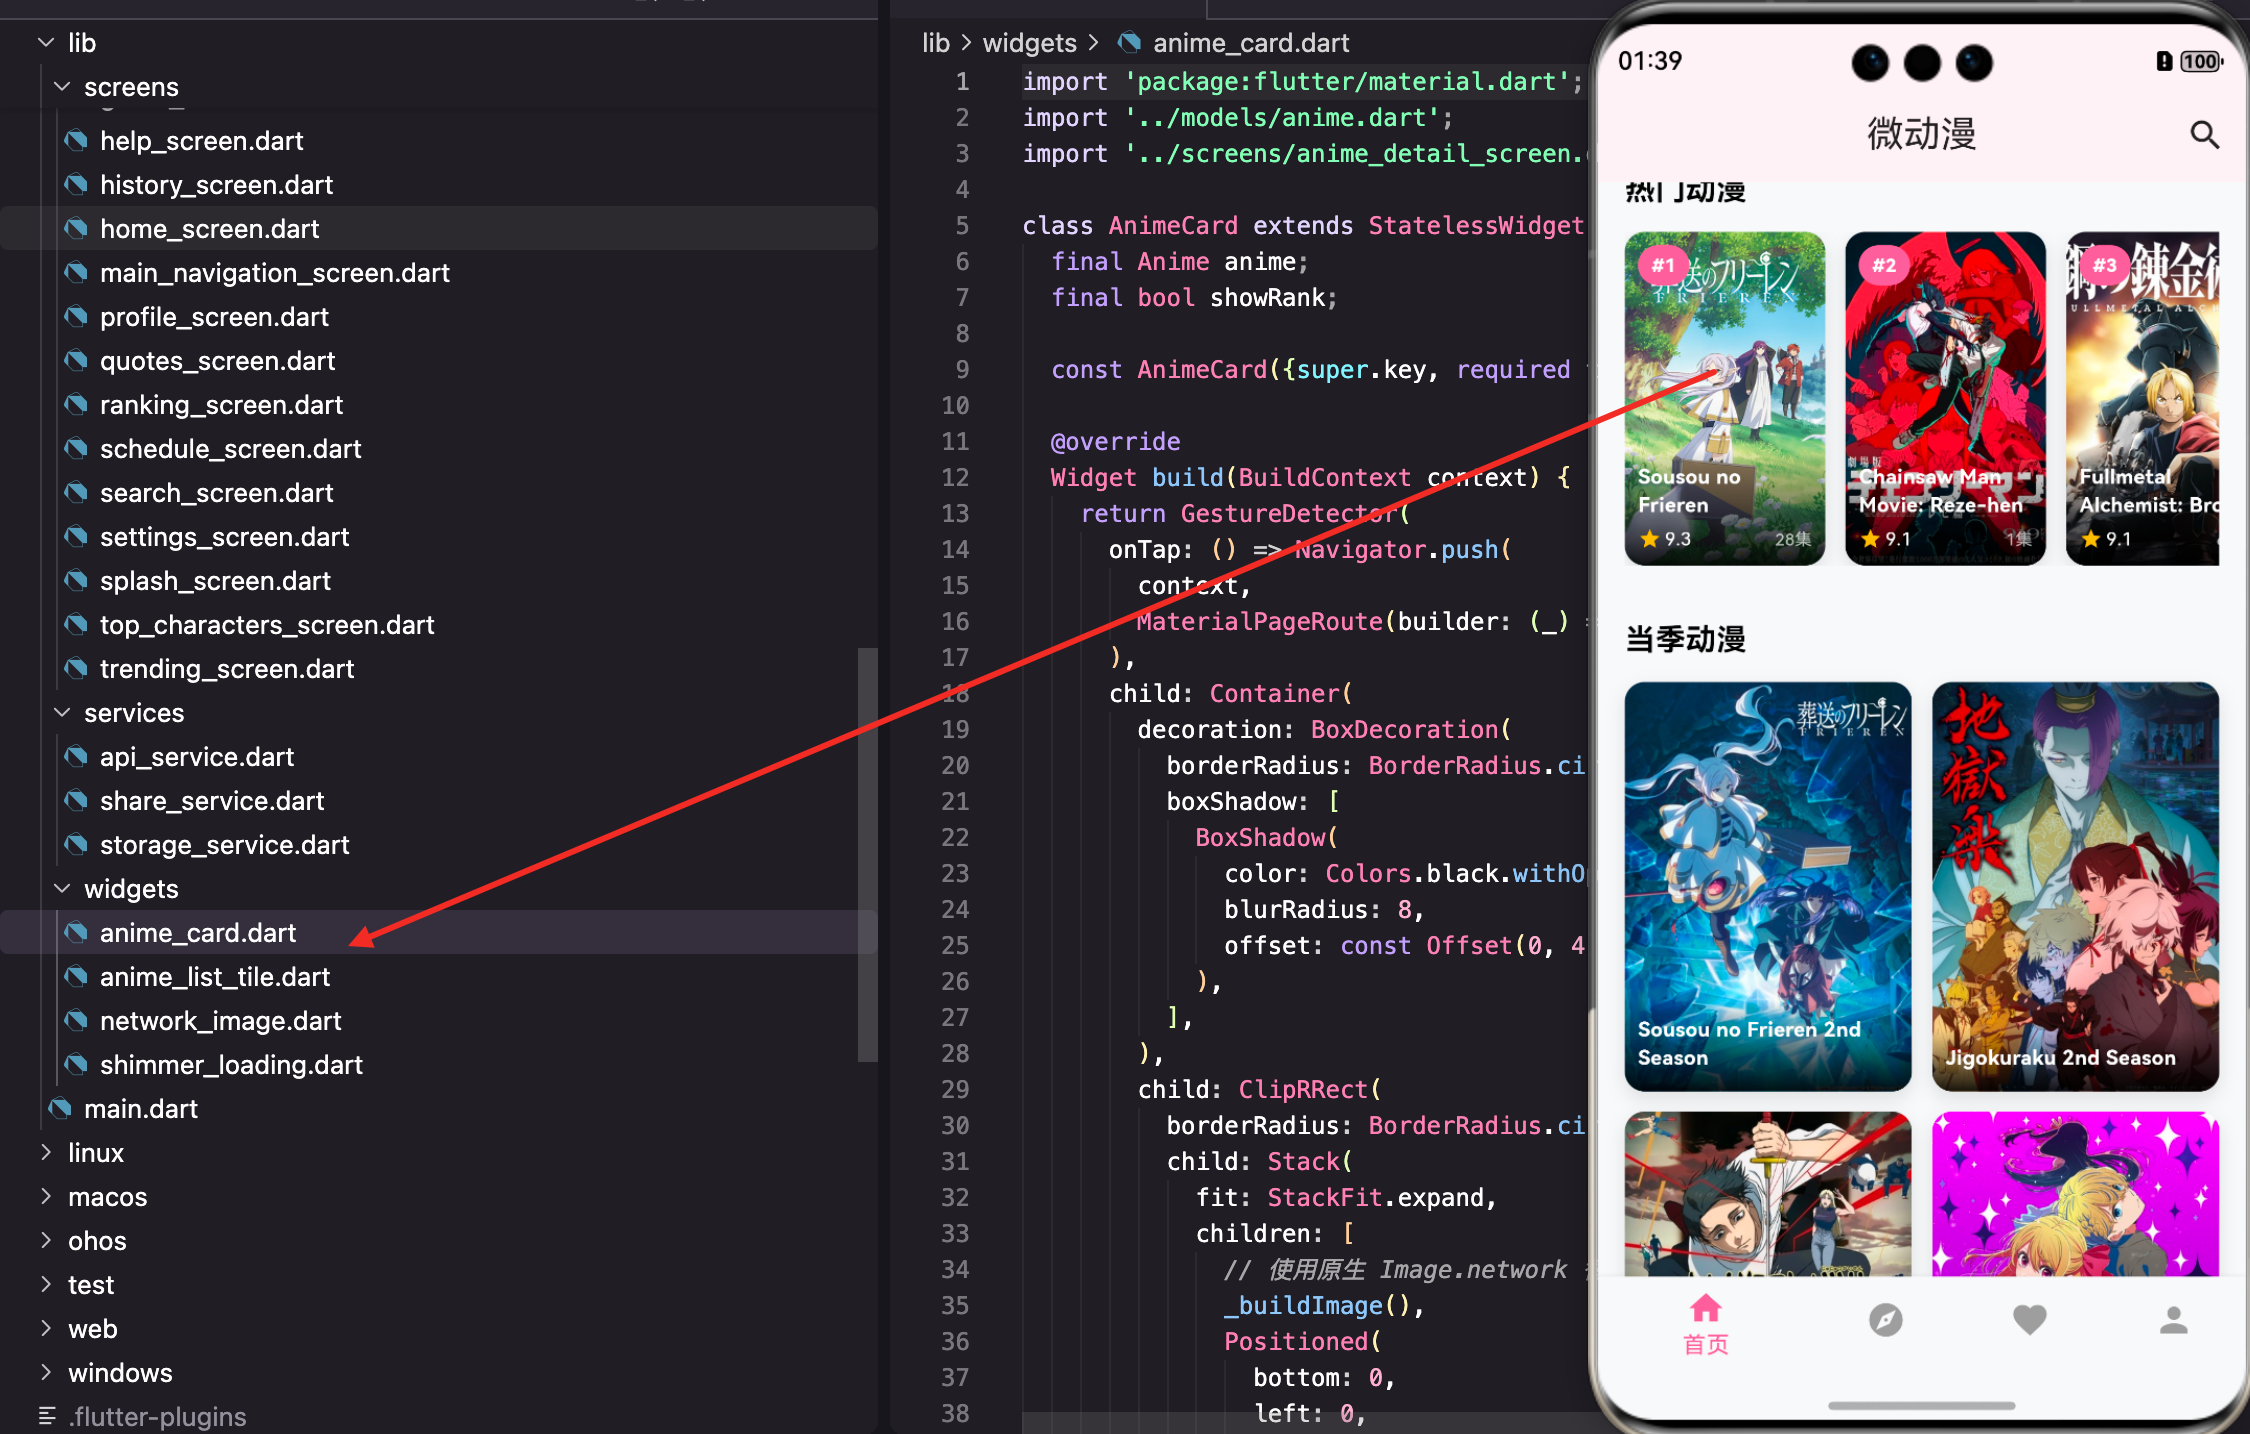The width and height of the screenshot is (2250, 1434).
Task: Click lib in the breadcrumb path
Action: coord(935,43)
